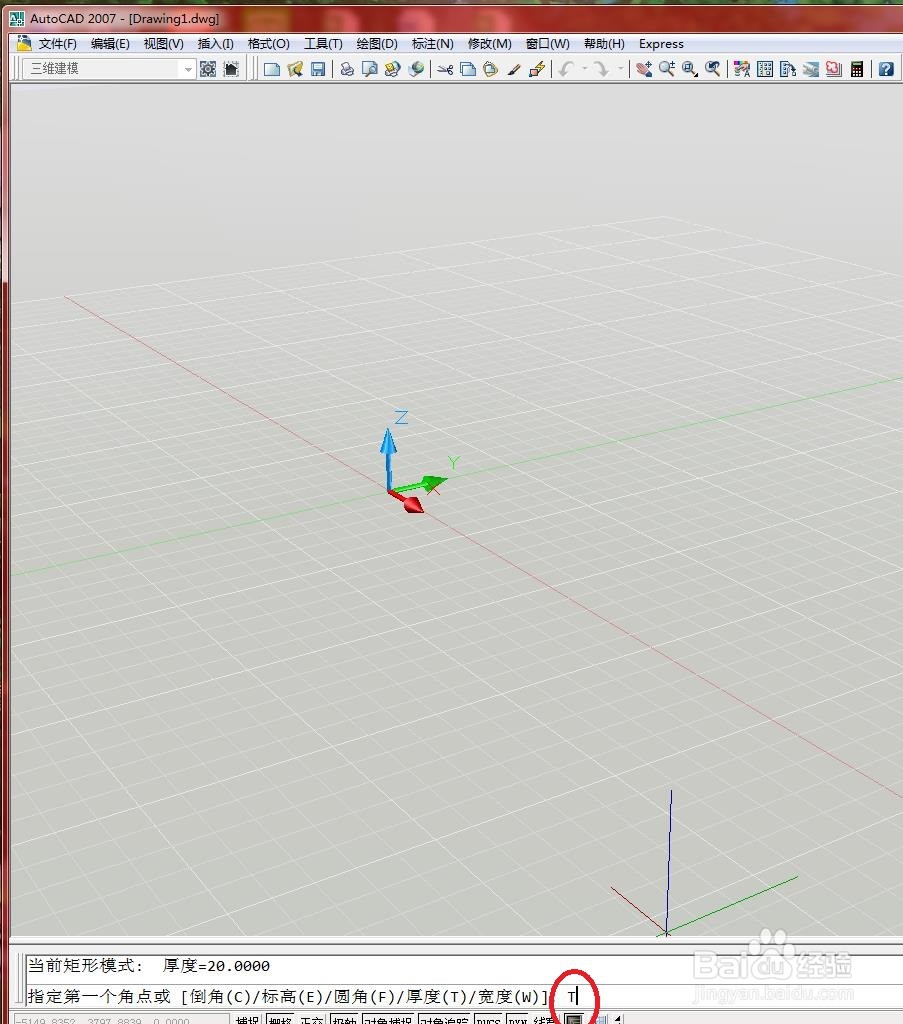Toggle DUCS dynamic UCS in status bar
The image size is (903, 1024).
point(488,1019)
